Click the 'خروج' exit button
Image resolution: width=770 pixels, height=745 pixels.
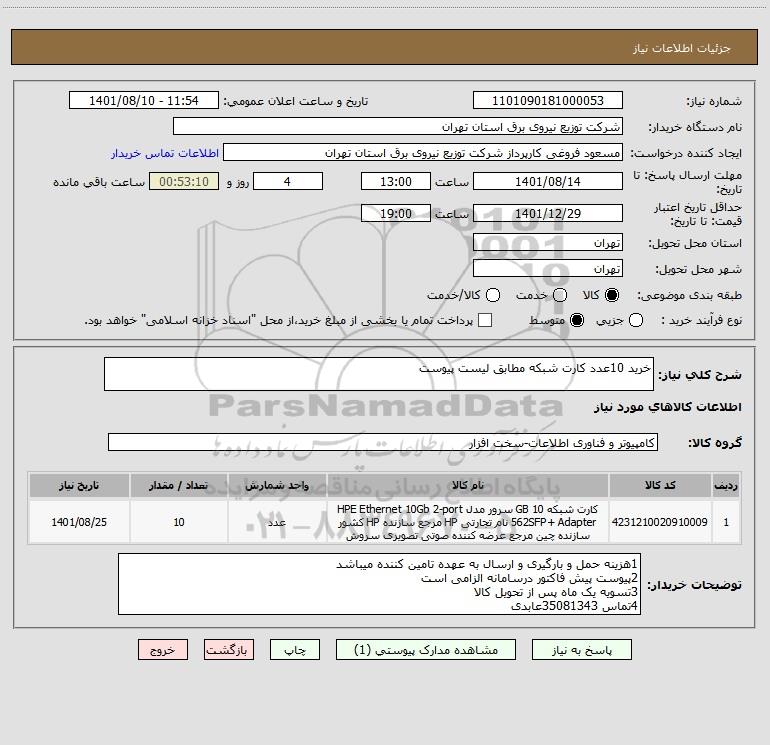[x=163, y=650]
